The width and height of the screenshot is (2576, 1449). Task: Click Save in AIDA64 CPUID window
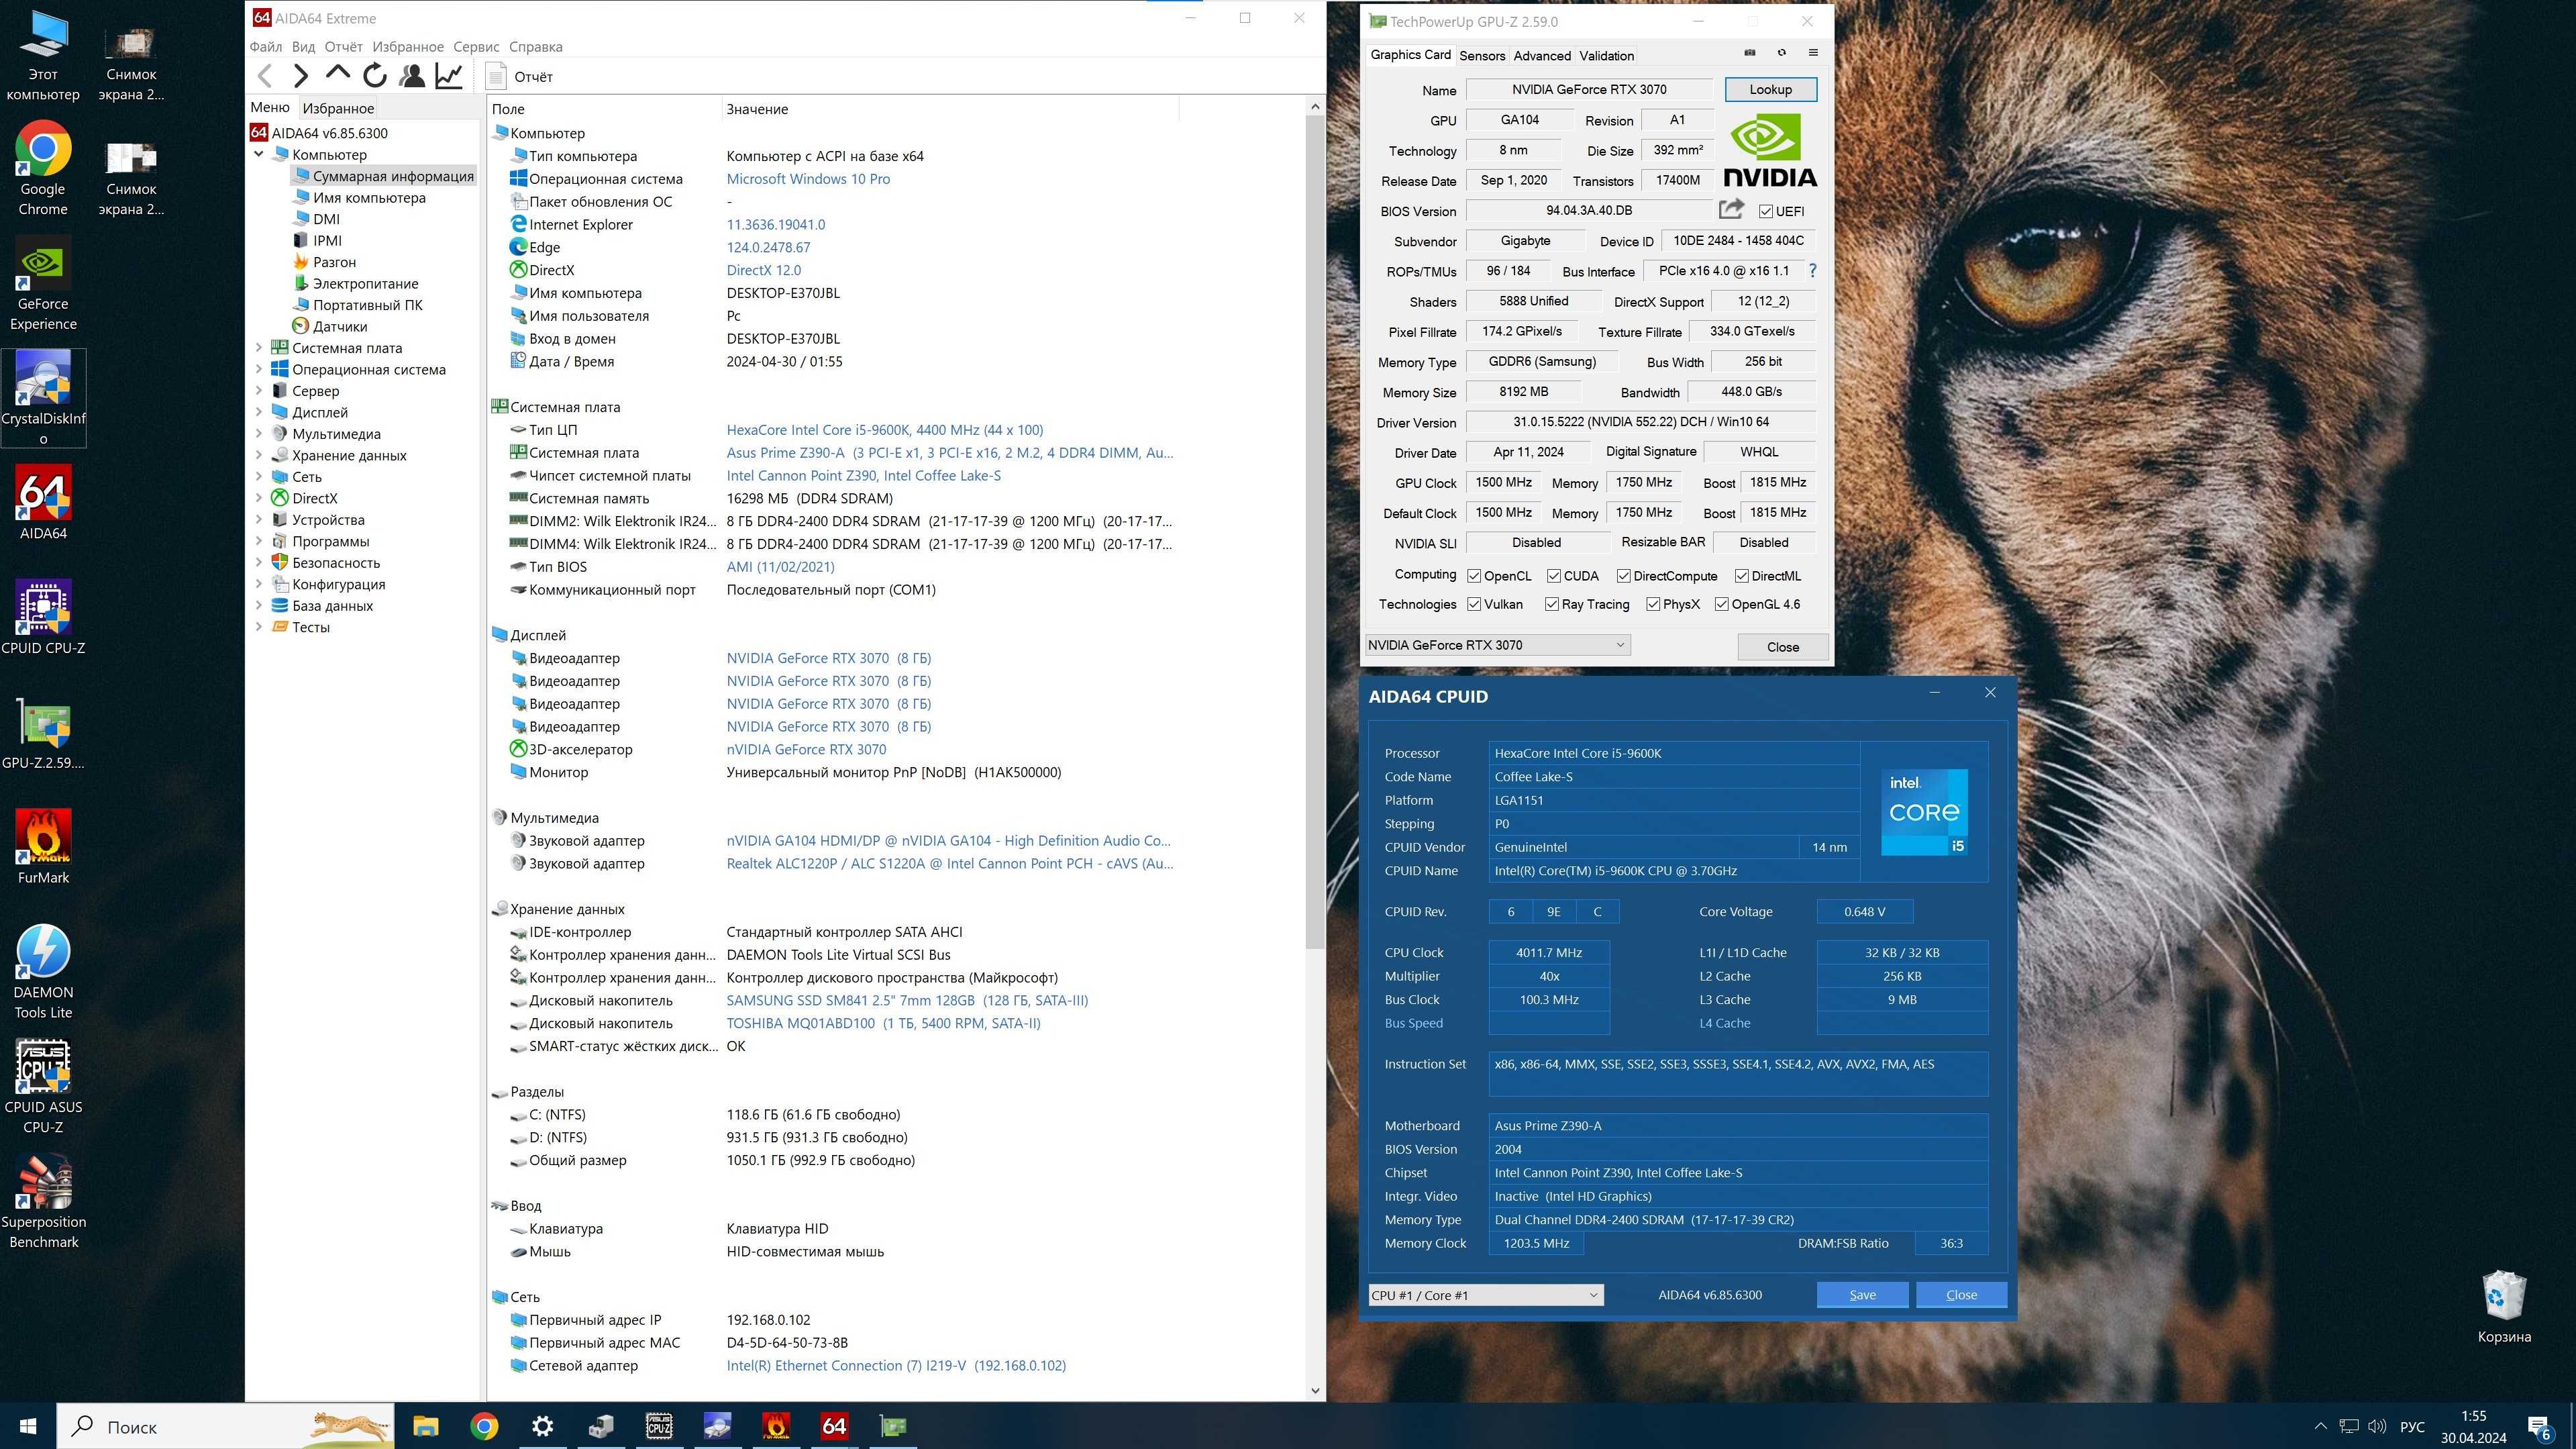point(1862,1295)
